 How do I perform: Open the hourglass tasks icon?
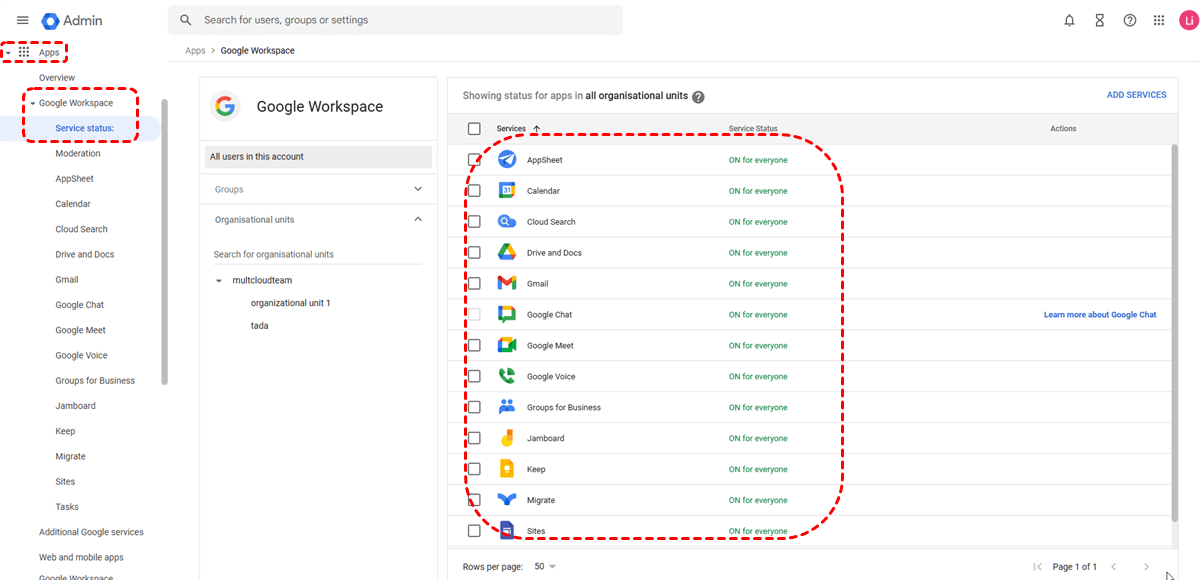1100,20
